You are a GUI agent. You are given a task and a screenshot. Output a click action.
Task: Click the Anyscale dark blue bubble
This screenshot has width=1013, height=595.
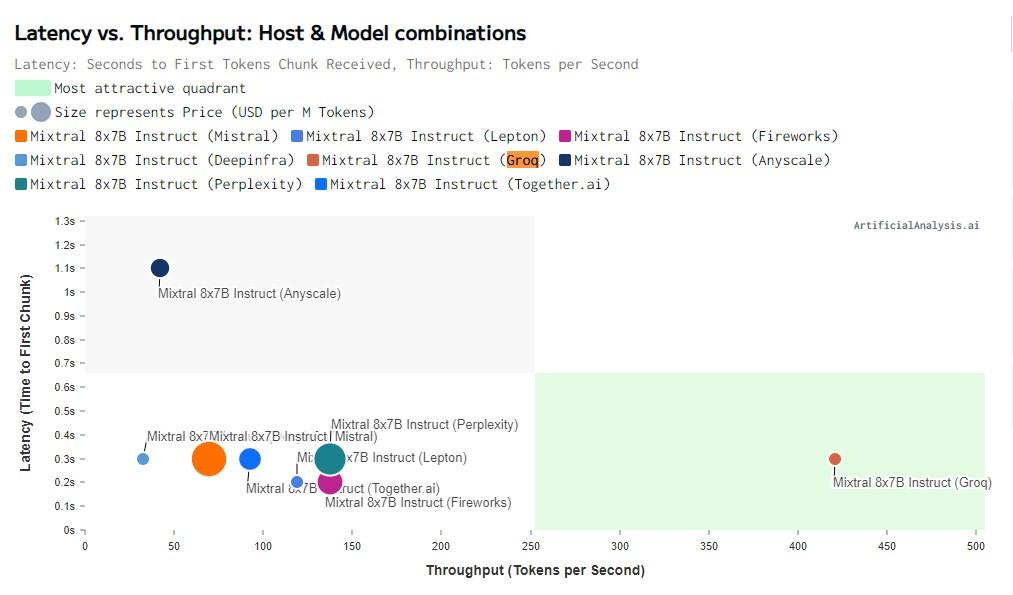pyautogui.click(x=160, y=268)
